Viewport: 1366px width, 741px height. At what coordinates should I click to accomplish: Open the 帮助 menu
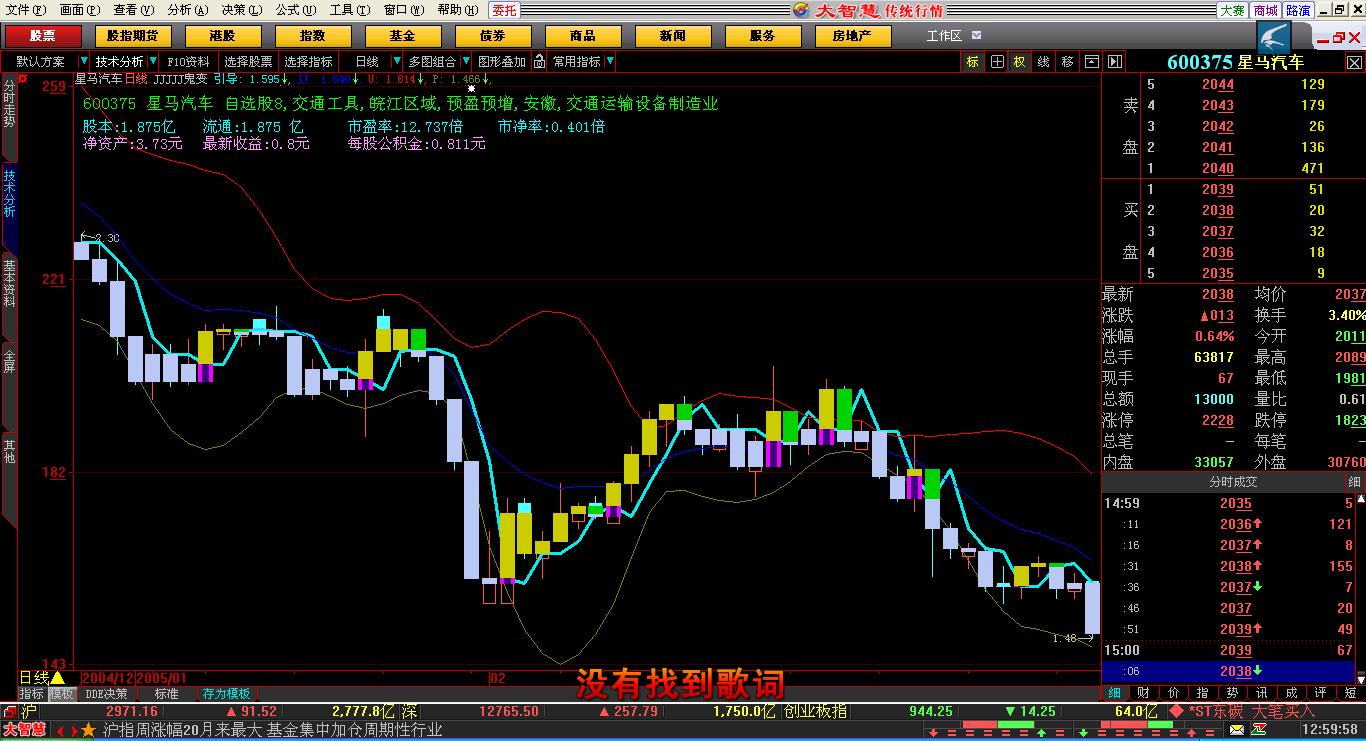pos(457,10)
